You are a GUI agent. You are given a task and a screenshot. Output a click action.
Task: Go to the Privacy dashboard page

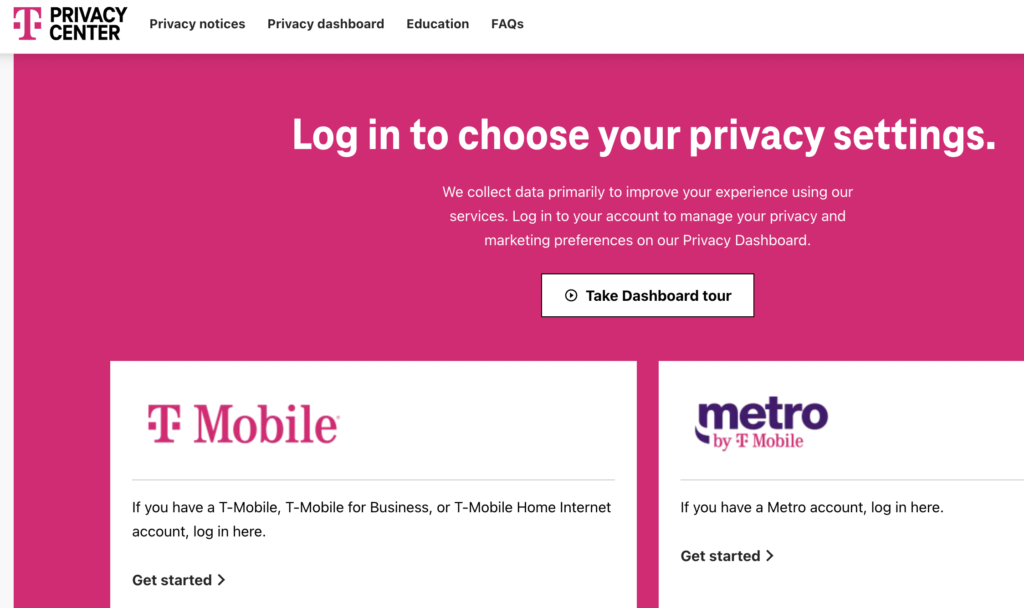point(325,24)
